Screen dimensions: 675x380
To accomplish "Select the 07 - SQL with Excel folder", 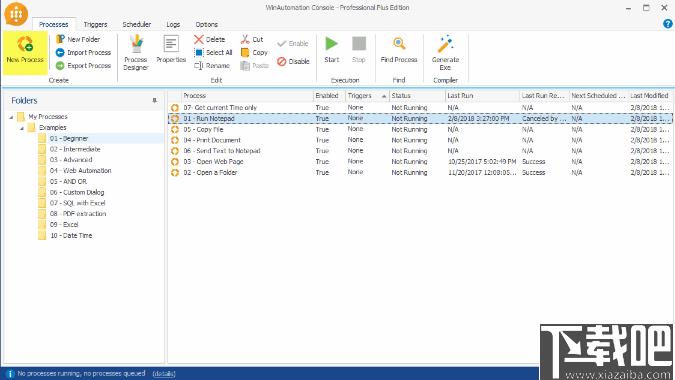I will pos(77,203).
